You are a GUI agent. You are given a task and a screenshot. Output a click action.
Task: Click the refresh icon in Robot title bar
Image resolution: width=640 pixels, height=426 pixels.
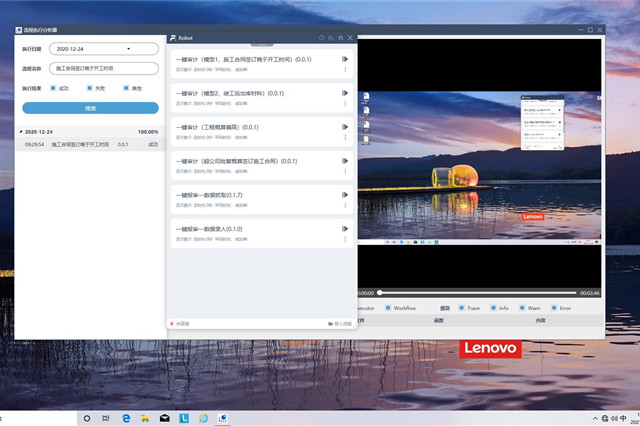321,37
